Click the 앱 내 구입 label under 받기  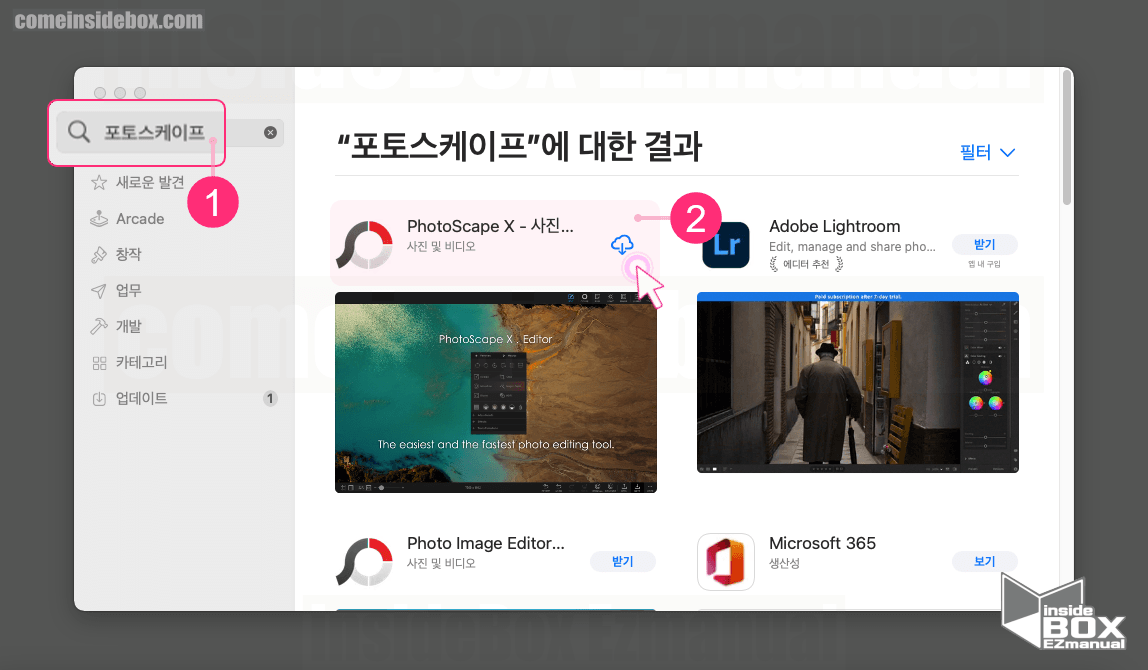click(984, 264)
